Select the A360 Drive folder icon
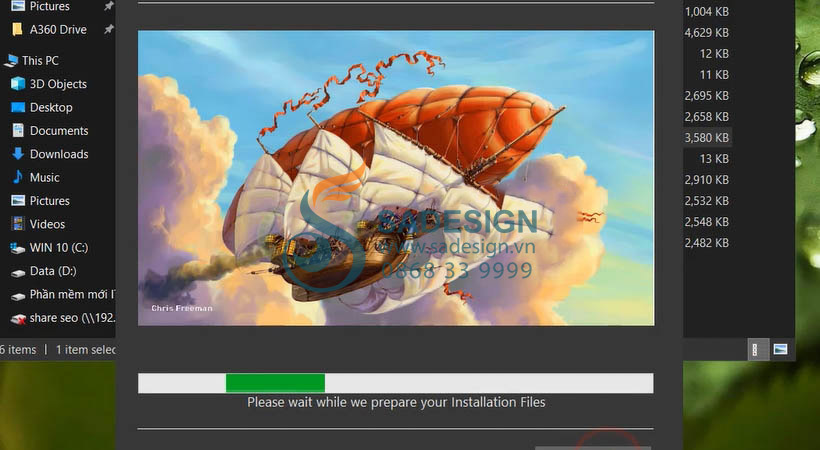Viewport: 820px width, 450px height. 17,29
